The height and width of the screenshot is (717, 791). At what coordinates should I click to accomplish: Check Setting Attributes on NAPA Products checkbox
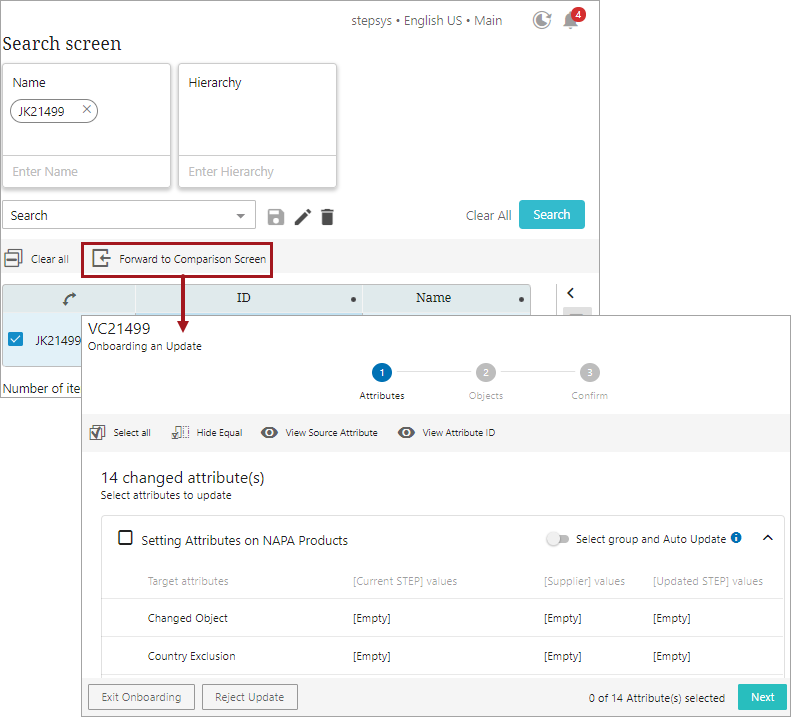coord(125,538)
